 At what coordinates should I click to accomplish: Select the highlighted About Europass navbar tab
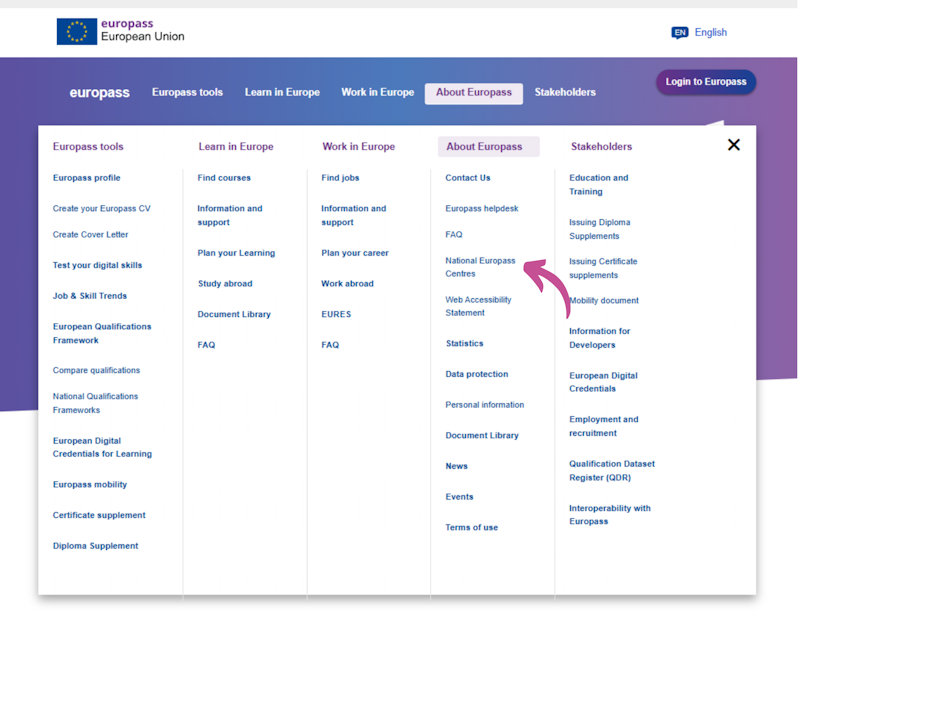[474, 93]
